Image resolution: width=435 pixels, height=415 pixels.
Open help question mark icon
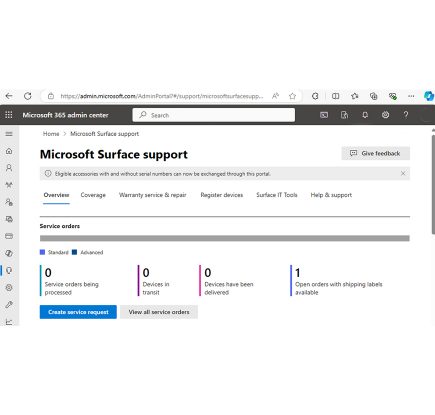406,115
